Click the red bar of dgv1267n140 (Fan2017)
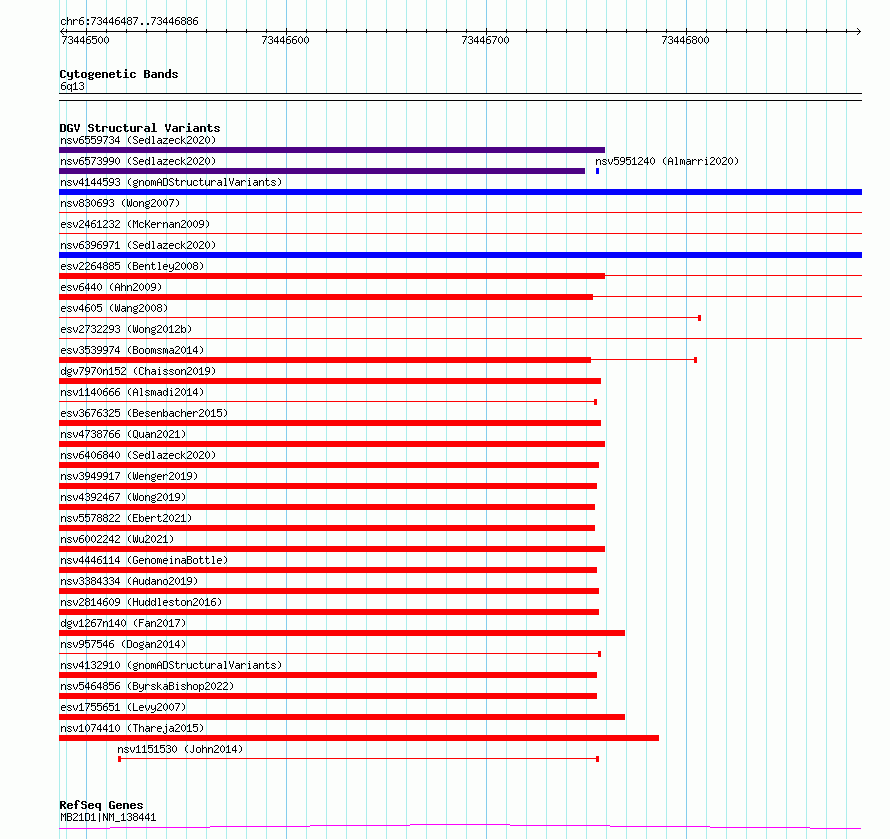The height and width of the screenshot is (839, 890). point(342,633)
